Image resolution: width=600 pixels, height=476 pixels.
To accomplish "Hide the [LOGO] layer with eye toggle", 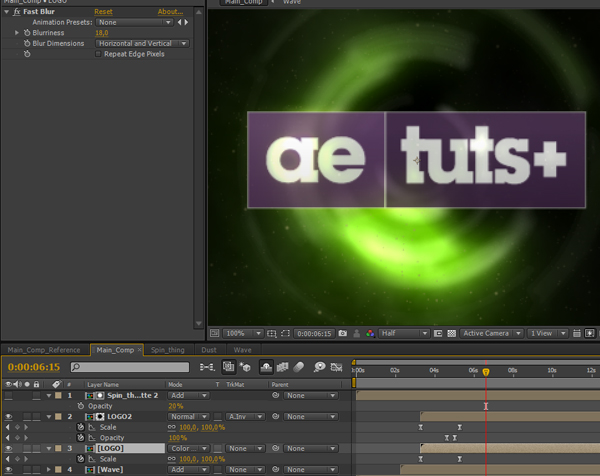I will 8,448.
